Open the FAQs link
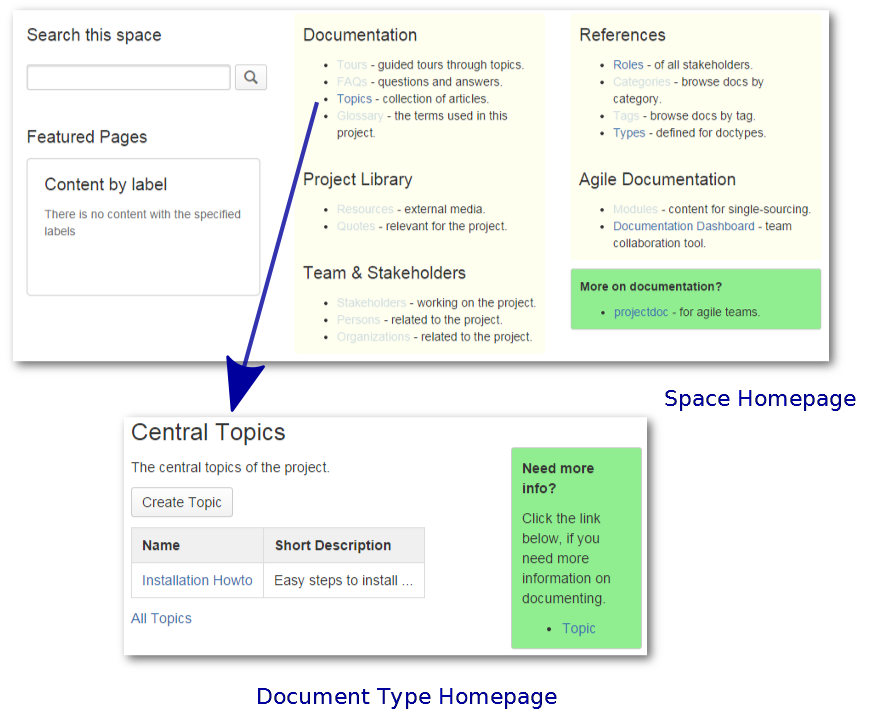This screenshot has width=871, height=726. (x=352, y=82)
